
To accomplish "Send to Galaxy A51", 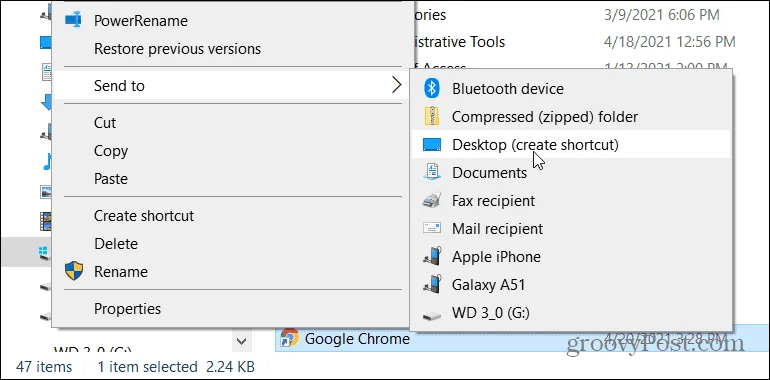I will coord(489,285).
